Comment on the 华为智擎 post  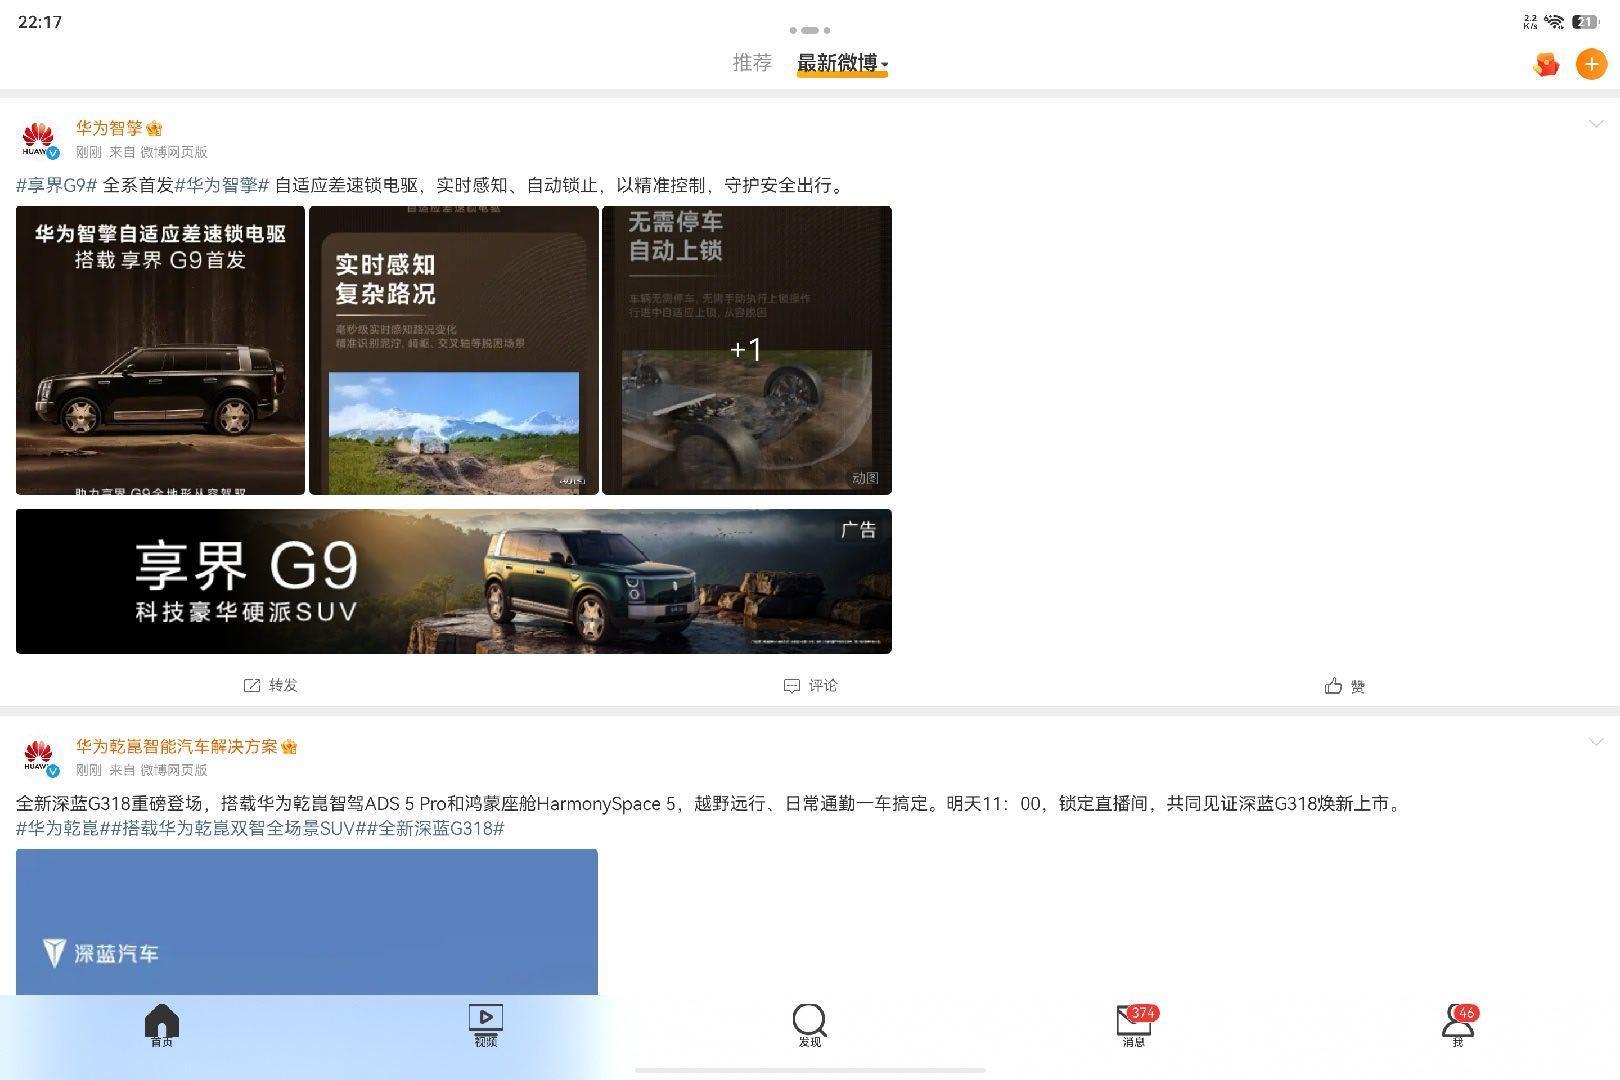(x=811, y=685)
